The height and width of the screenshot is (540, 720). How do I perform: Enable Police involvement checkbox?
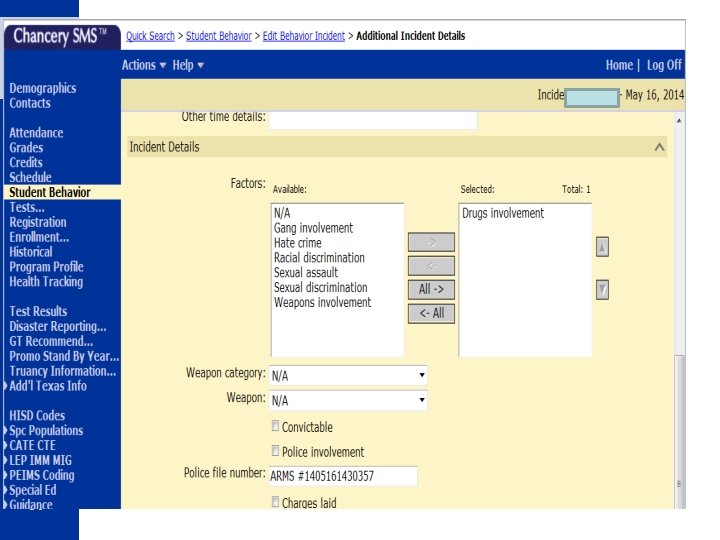click(x=275, y=451)
